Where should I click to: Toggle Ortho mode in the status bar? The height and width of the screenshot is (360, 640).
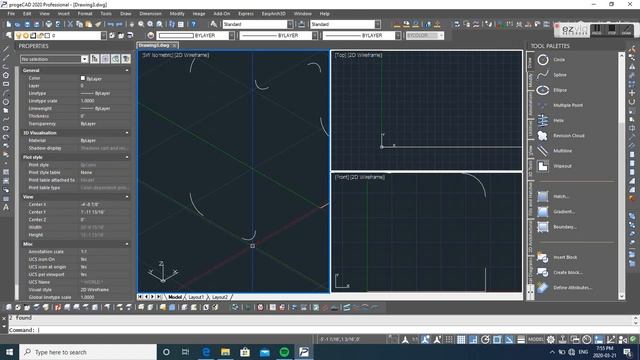click(473, 340)
